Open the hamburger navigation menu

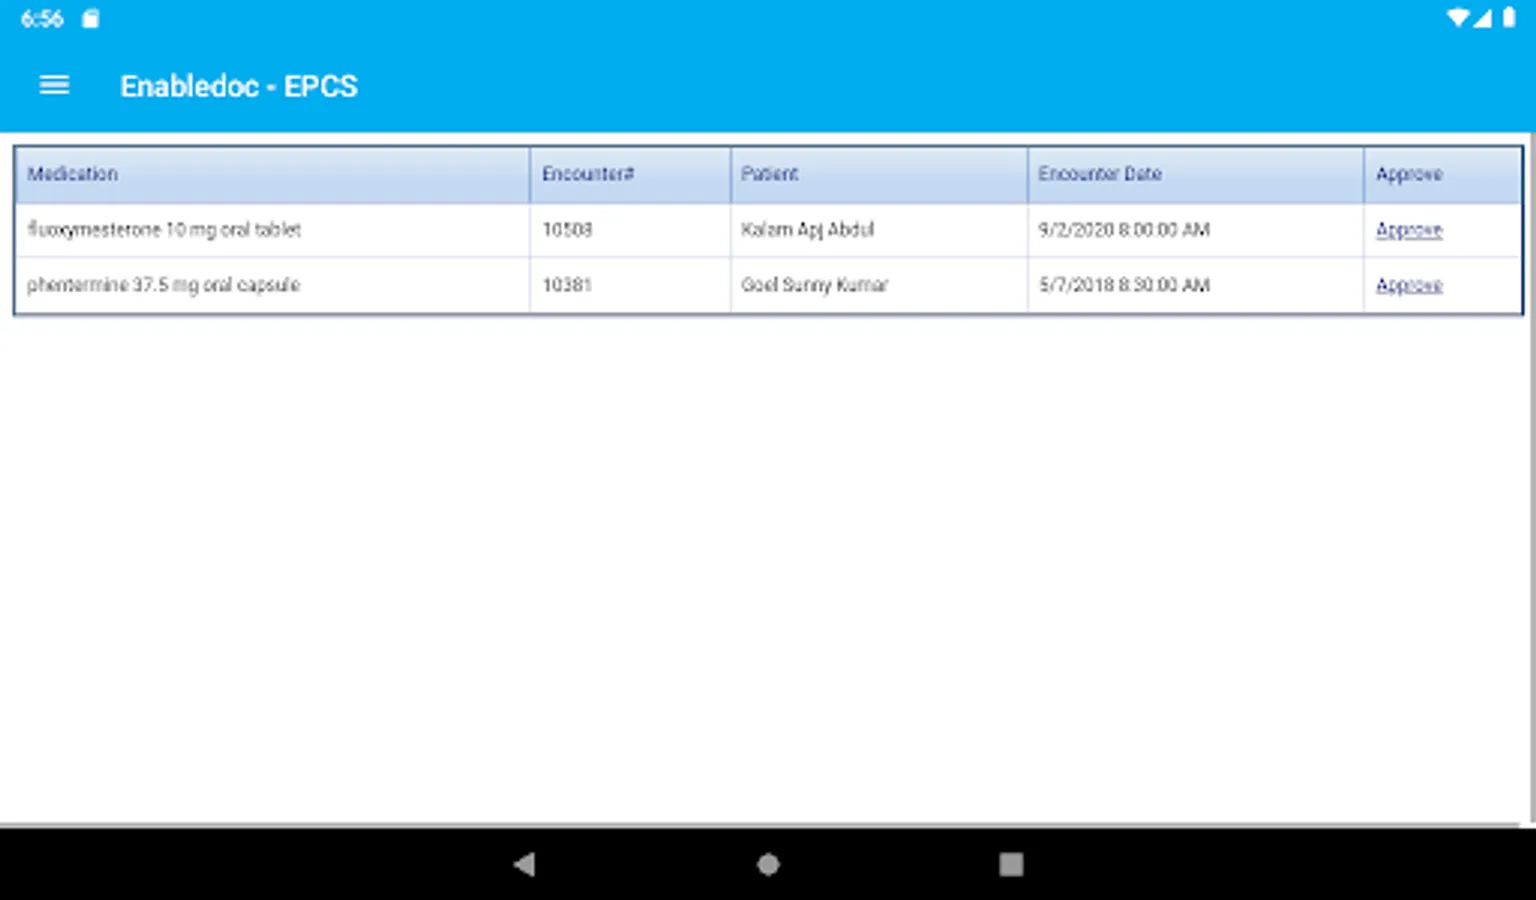coord(54,86)
